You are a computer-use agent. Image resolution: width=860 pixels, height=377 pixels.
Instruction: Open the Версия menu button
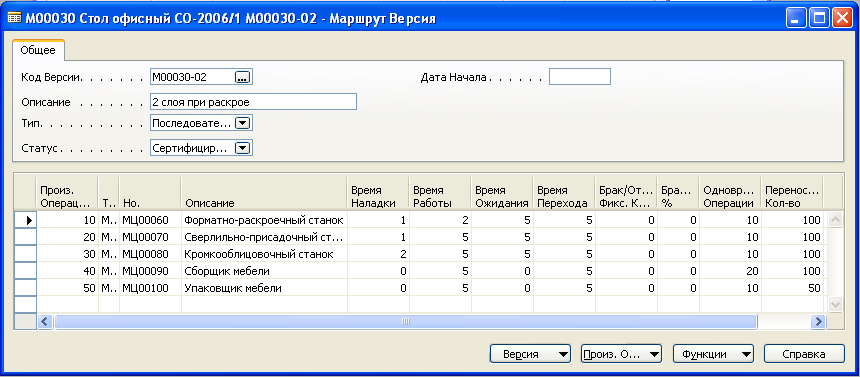530,354
